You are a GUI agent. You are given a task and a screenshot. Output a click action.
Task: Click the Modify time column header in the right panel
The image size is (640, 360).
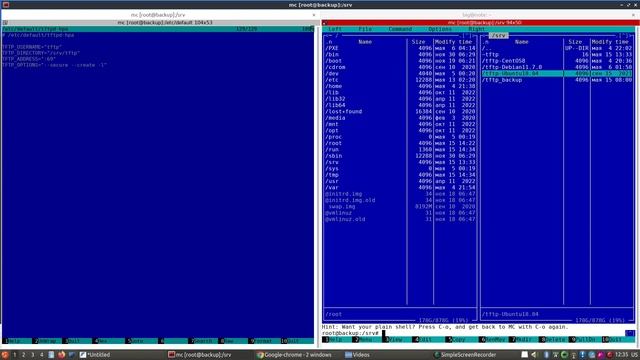(611, 42)
